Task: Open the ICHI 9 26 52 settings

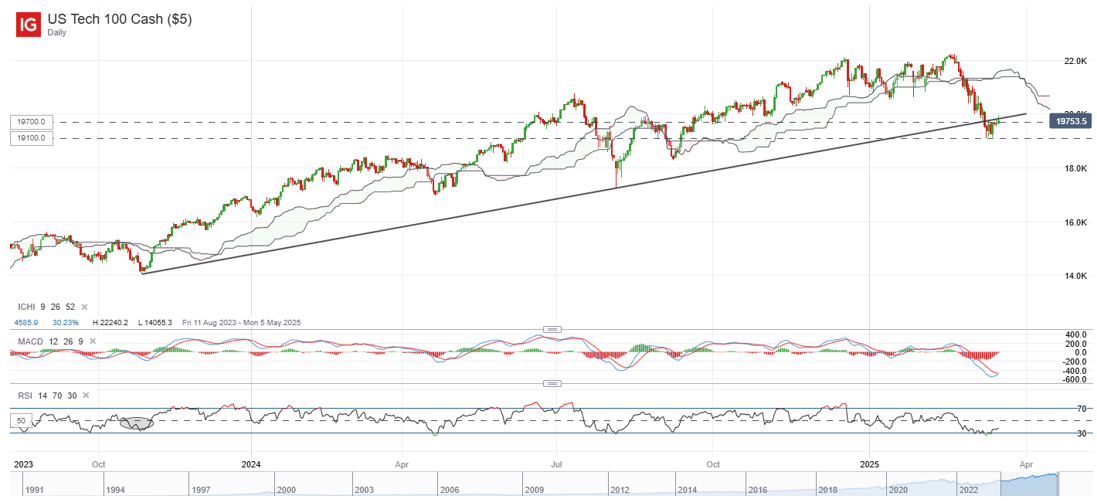Action: (x=44, y=307)
